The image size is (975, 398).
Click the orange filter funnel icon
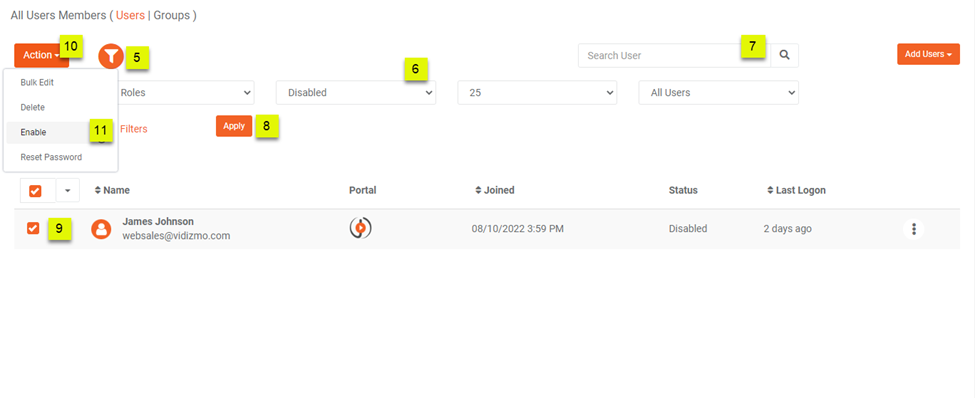click(111, 57)
